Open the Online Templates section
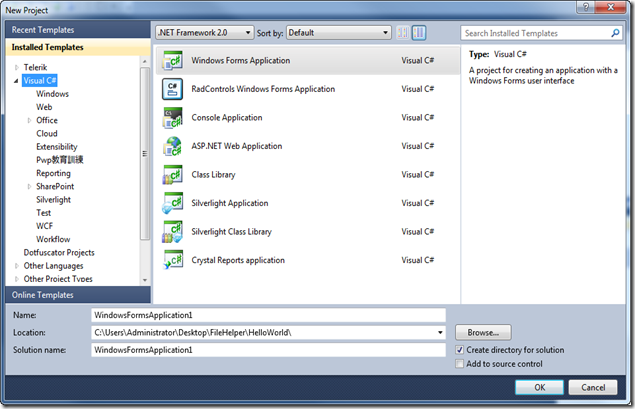This screenshot has width=635, height=409. pos(78,295)
